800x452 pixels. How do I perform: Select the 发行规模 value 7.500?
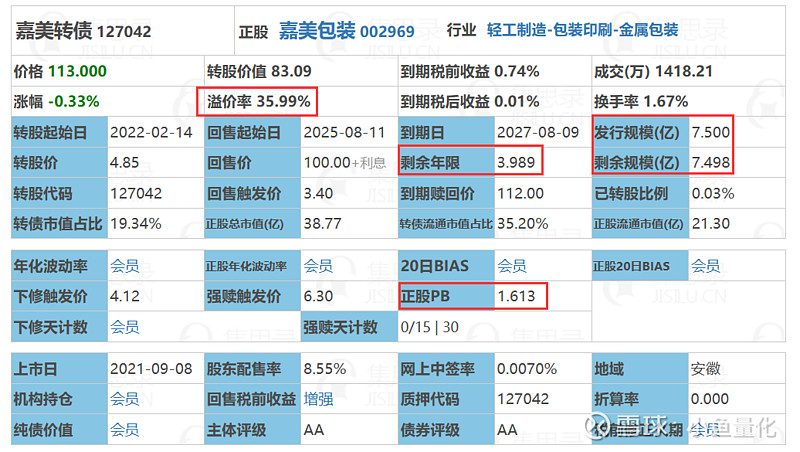coord(711,133)
